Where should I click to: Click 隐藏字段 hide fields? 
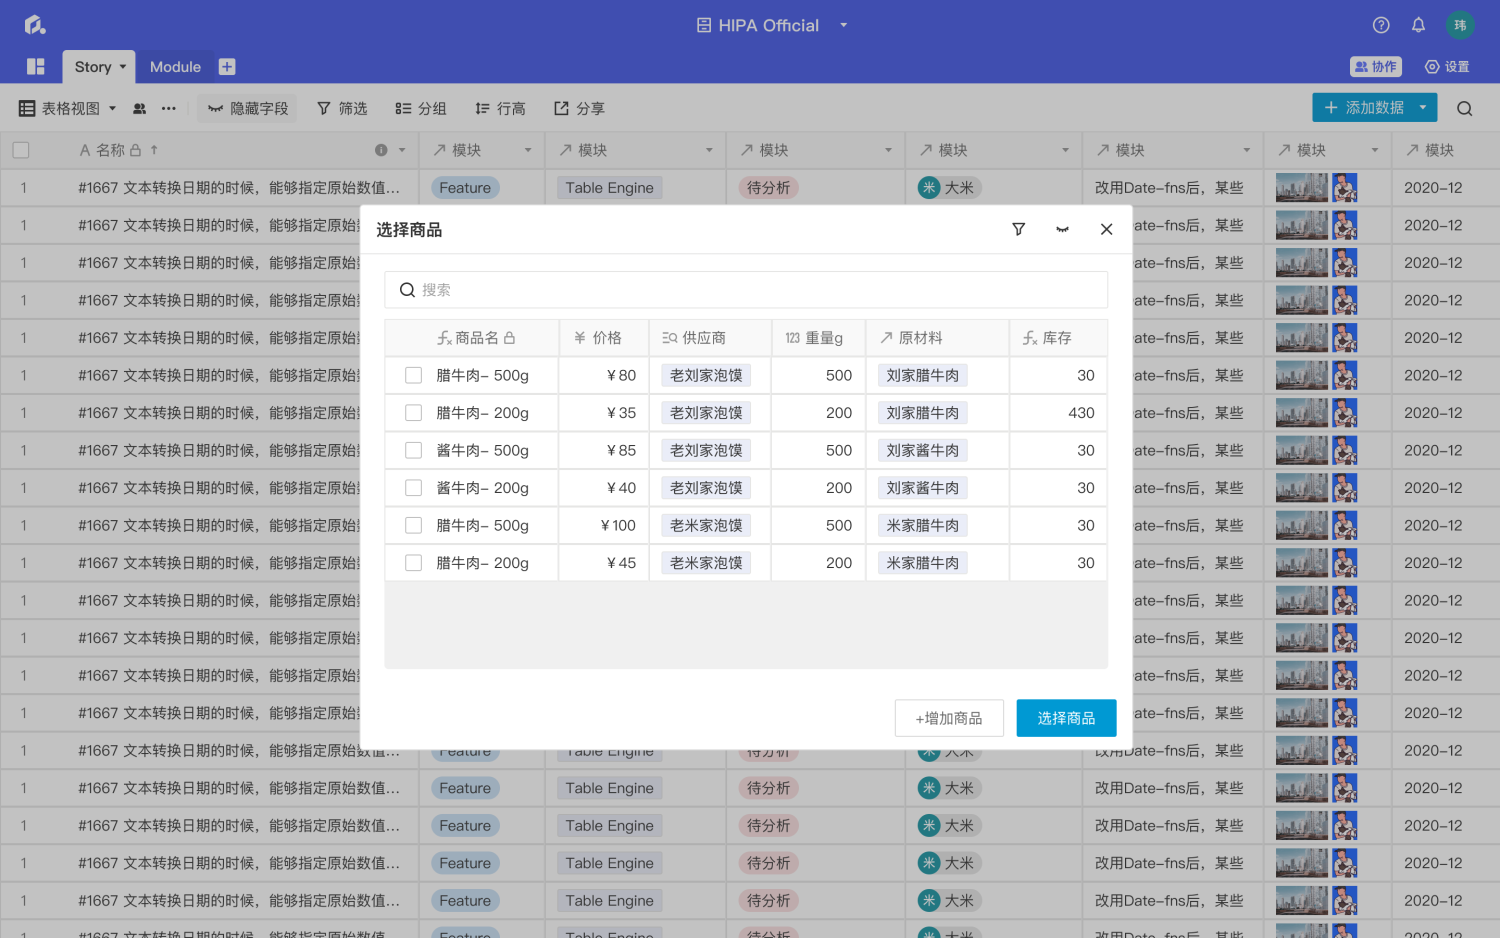248,108
